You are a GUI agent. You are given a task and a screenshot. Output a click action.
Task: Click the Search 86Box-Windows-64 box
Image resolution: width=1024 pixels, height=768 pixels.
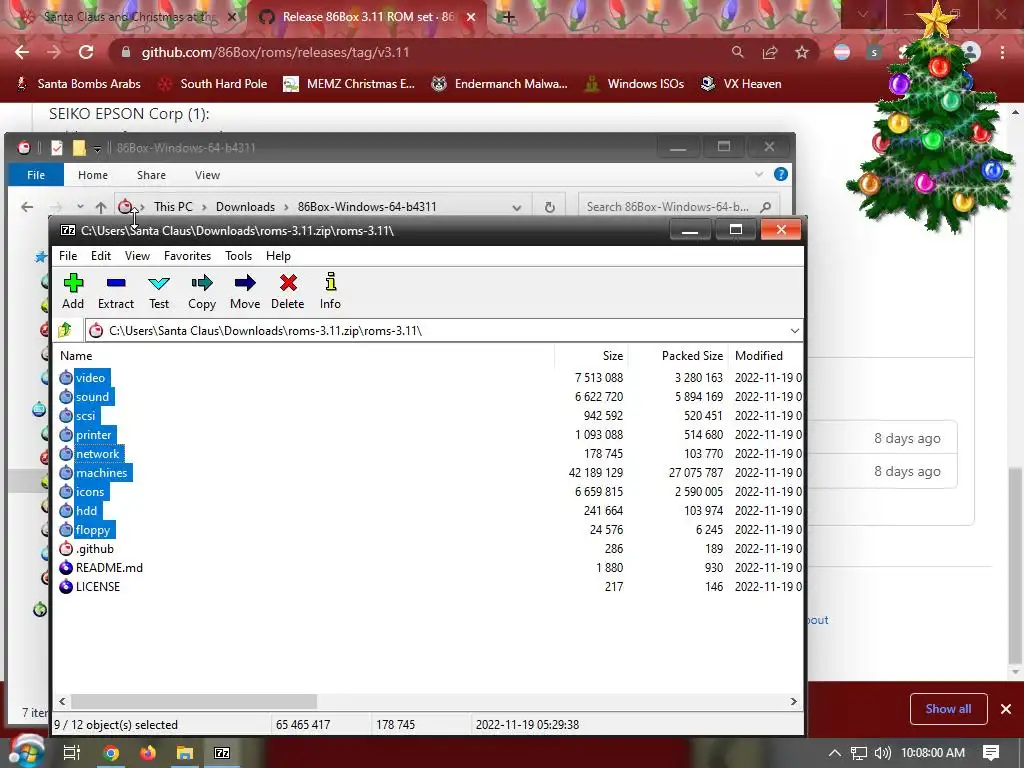pos(679,207)
